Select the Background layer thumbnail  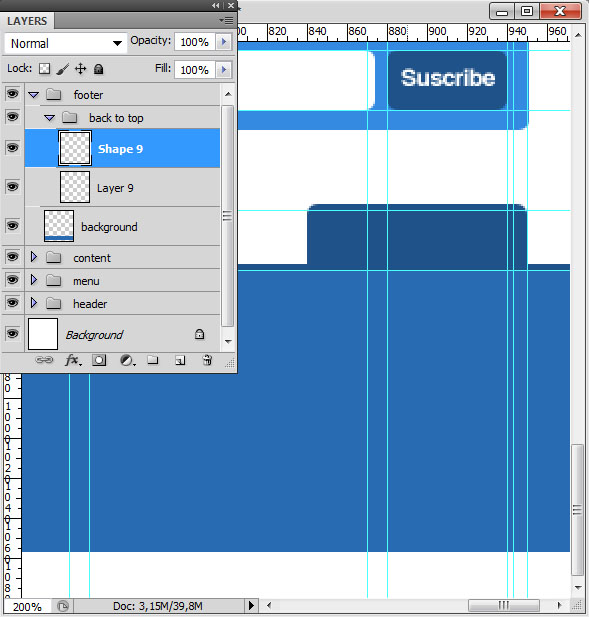click(x=43, y=334)
